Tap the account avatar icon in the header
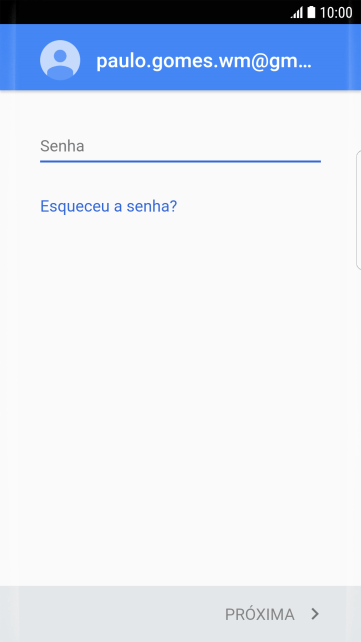 (x=60, y=60)
